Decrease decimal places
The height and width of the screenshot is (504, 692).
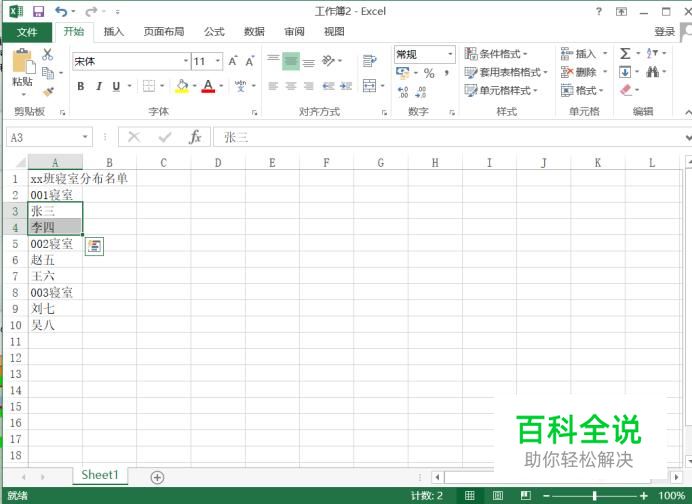(x=421, y=92)
